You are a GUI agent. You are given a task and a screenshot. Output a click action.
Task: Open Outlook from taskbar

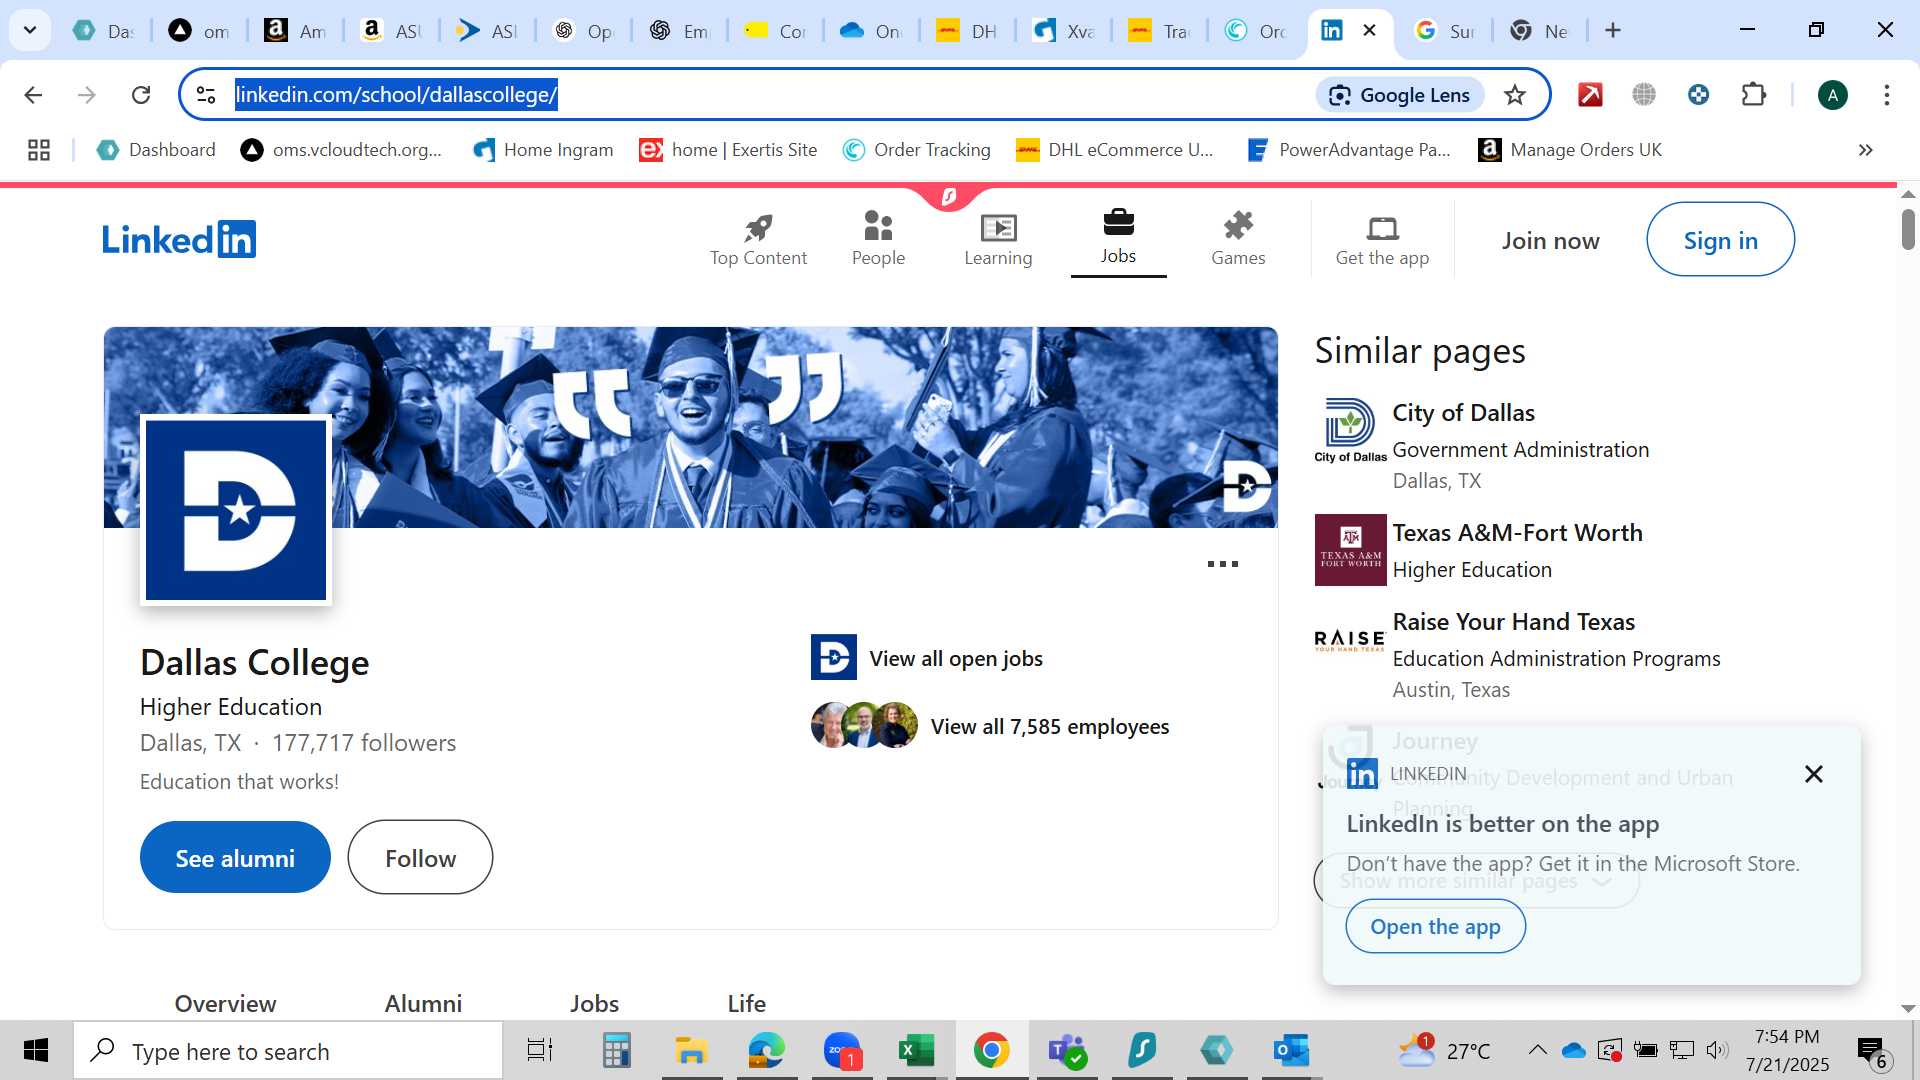point(1291,1051)
